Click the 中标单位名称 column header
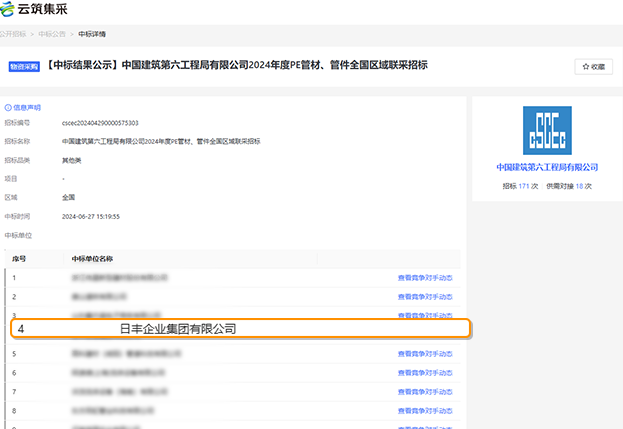The height and width of the screenshot is (429, 623). 92,258
